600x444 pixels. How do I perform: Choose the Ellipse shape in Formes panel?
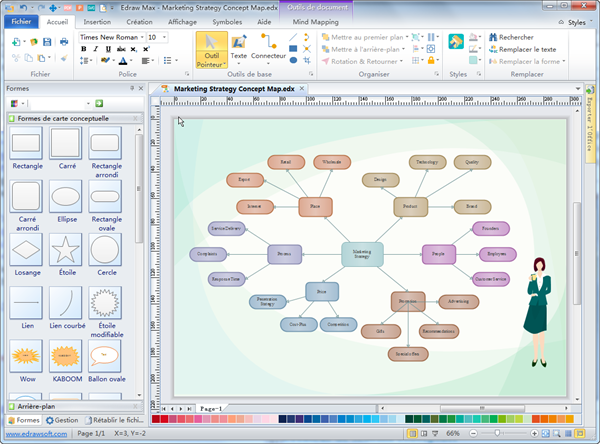[65, 196]
